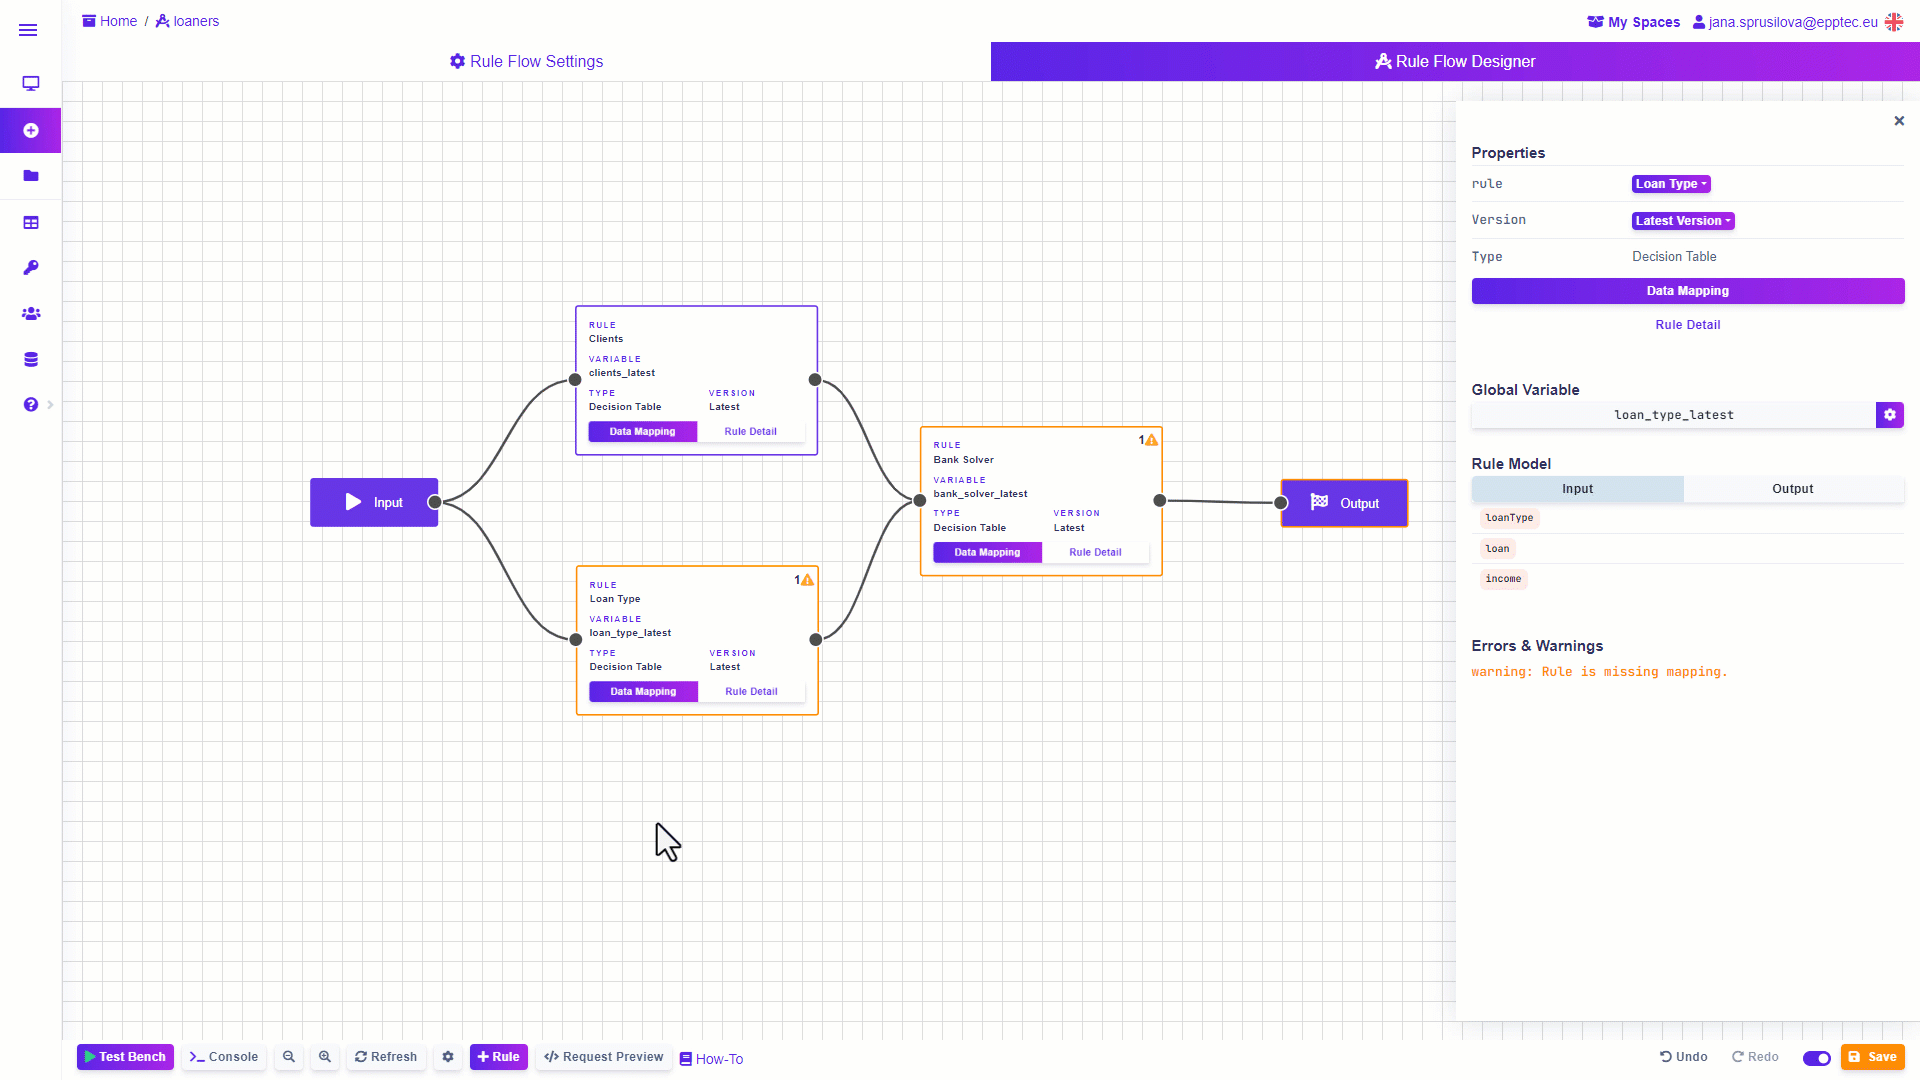Click gear icon next to loan_type_latest
The width and height of the screenshot is (1920, 1080).
pyautogui.click(x=1889, y=415)
